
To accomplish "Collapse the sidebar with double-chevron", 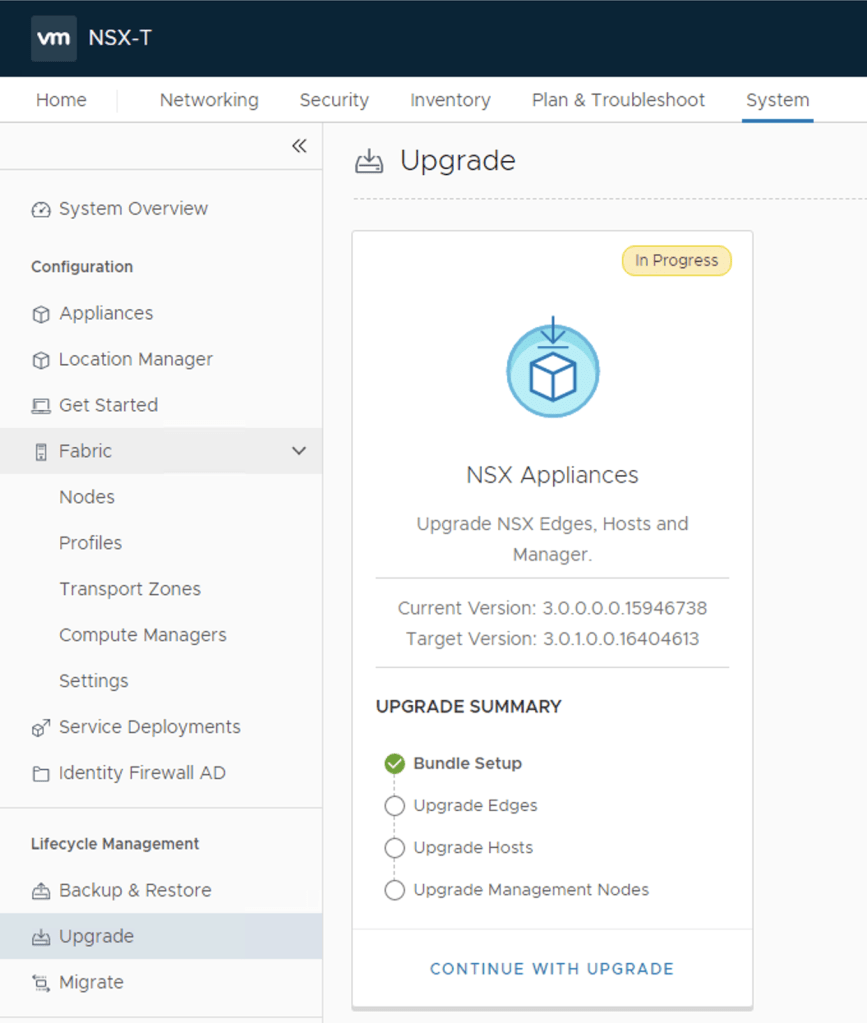I will click(x=298, y=146).
